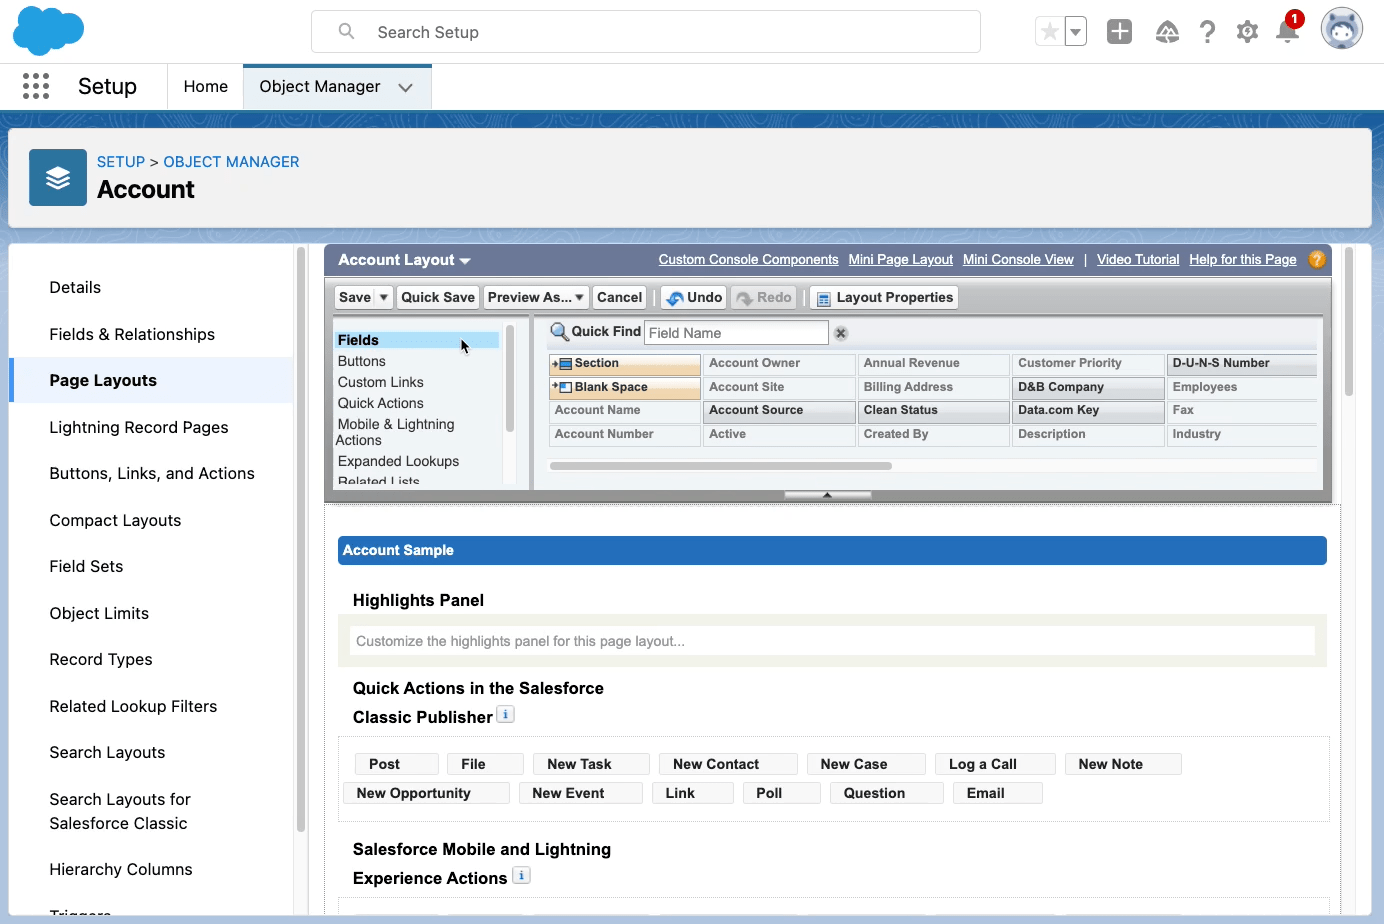Open the Trailhead guidance icon
The height and width of the screenshot is (924, 1384).
pyautogui.click(x=1167, y=32)
